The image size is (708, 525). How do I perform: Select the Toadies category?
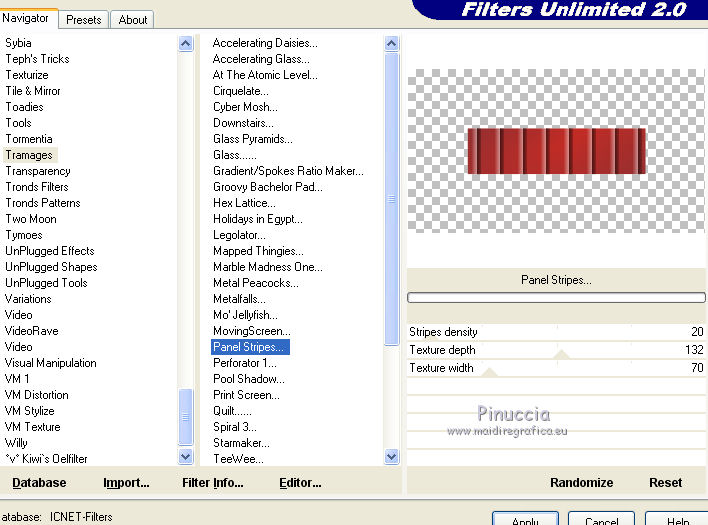pyautogui.click(x=25, y=107)
